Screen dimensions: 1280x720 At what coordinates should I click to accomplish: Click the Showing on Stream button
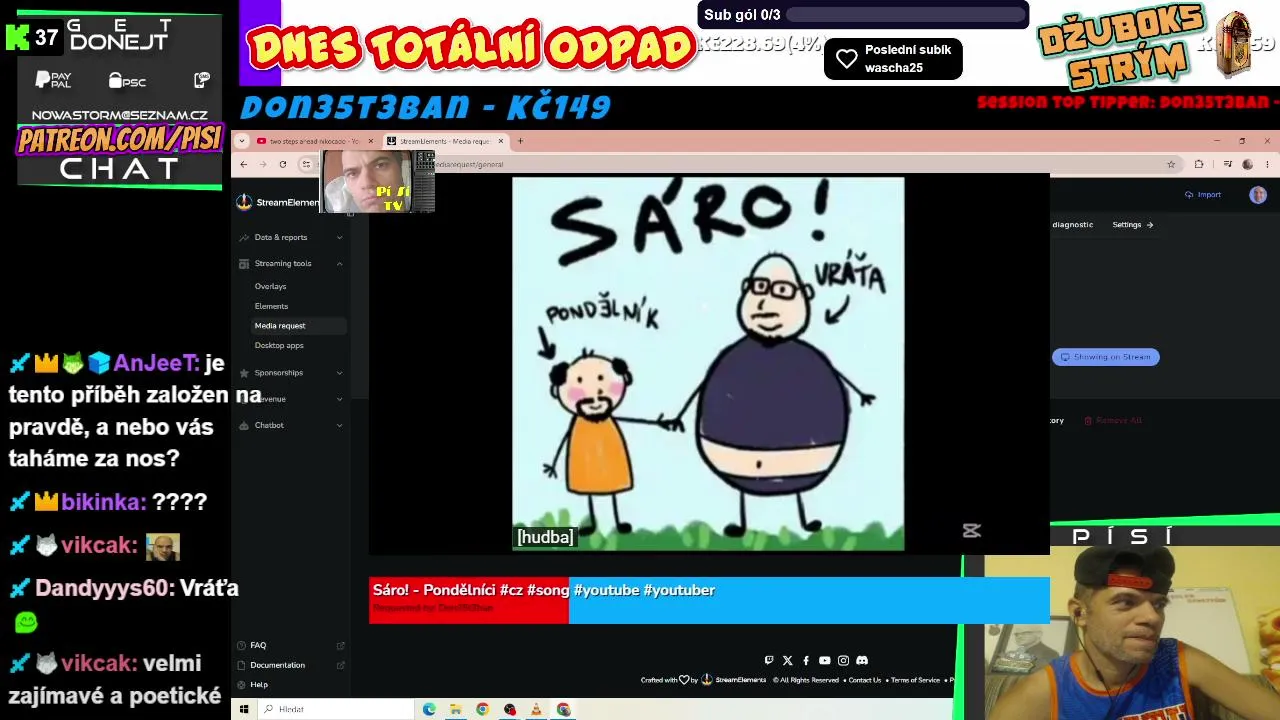pyautogui.click(x=1106, y=357)
